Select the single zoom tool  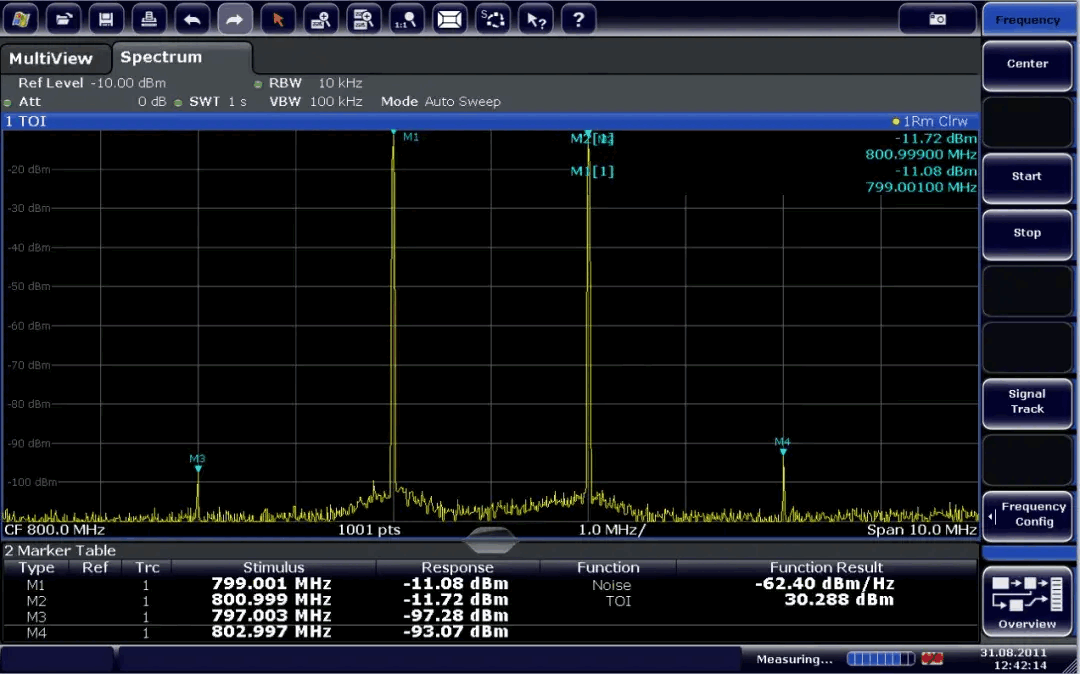tap(321, 19)
